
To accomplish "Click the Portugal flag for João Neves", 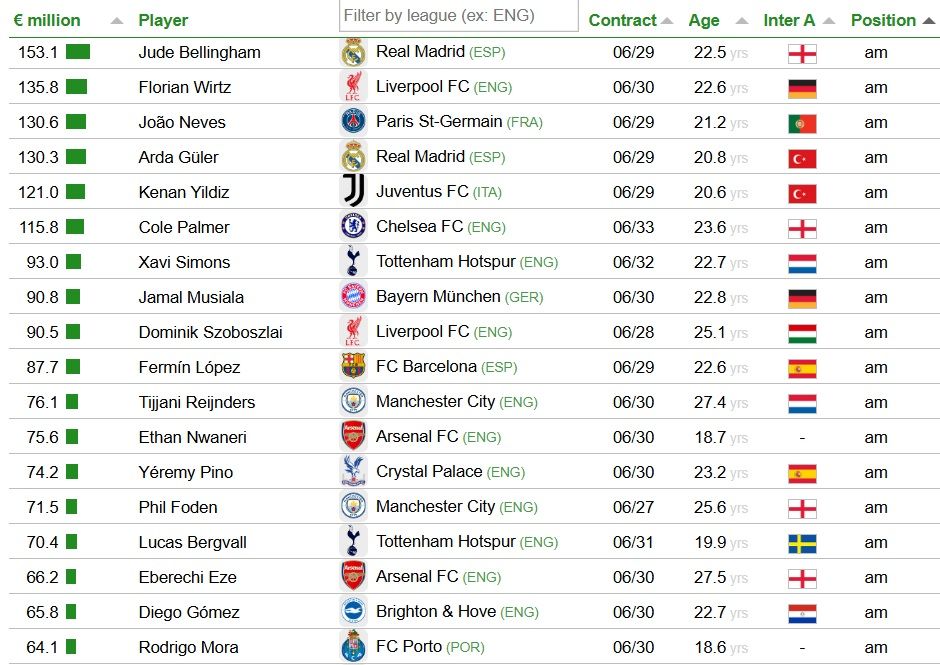I will coord(802,123).
